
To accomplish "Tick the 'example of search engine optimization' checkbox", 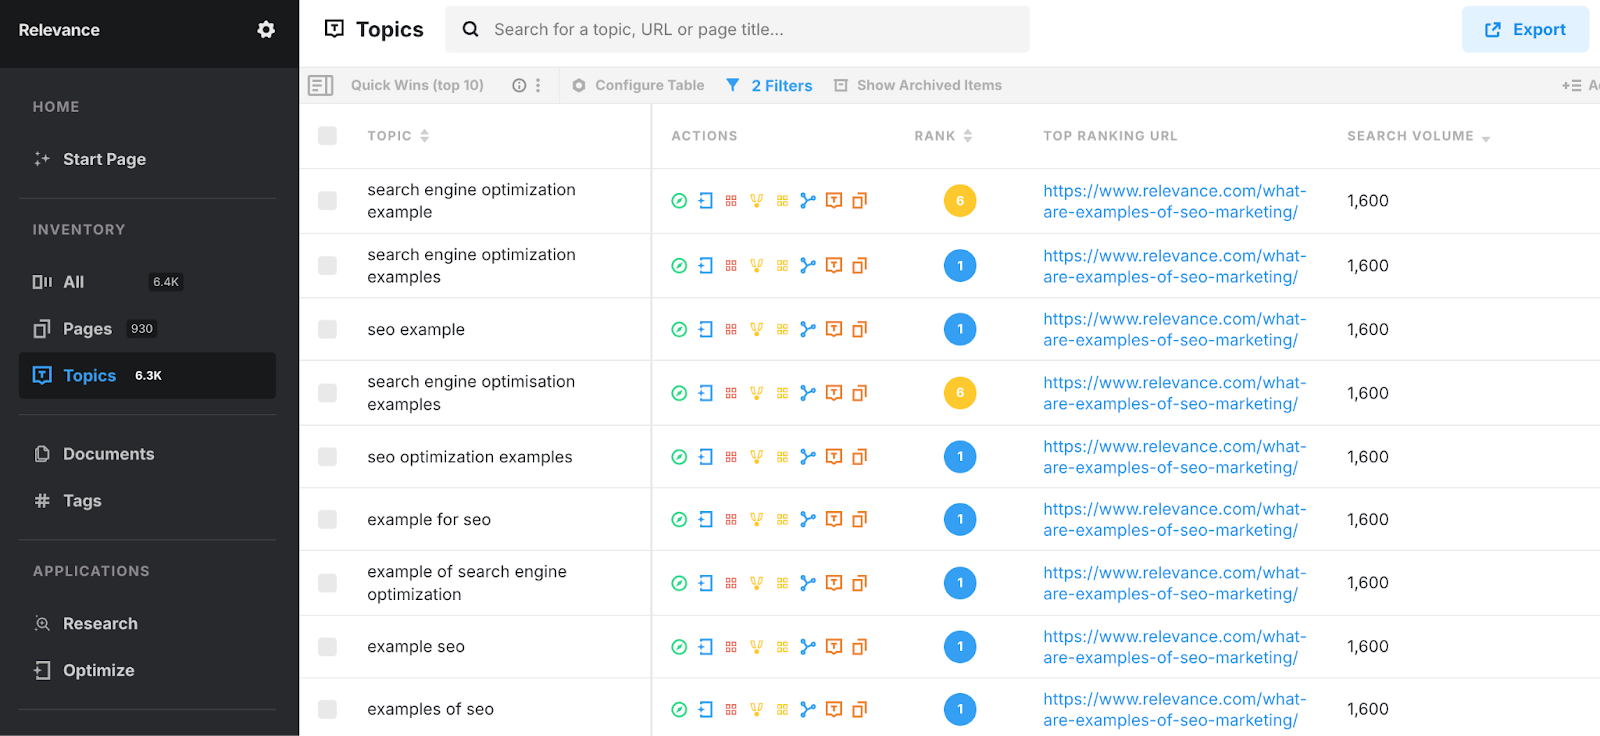I will [x=327, y=583].
